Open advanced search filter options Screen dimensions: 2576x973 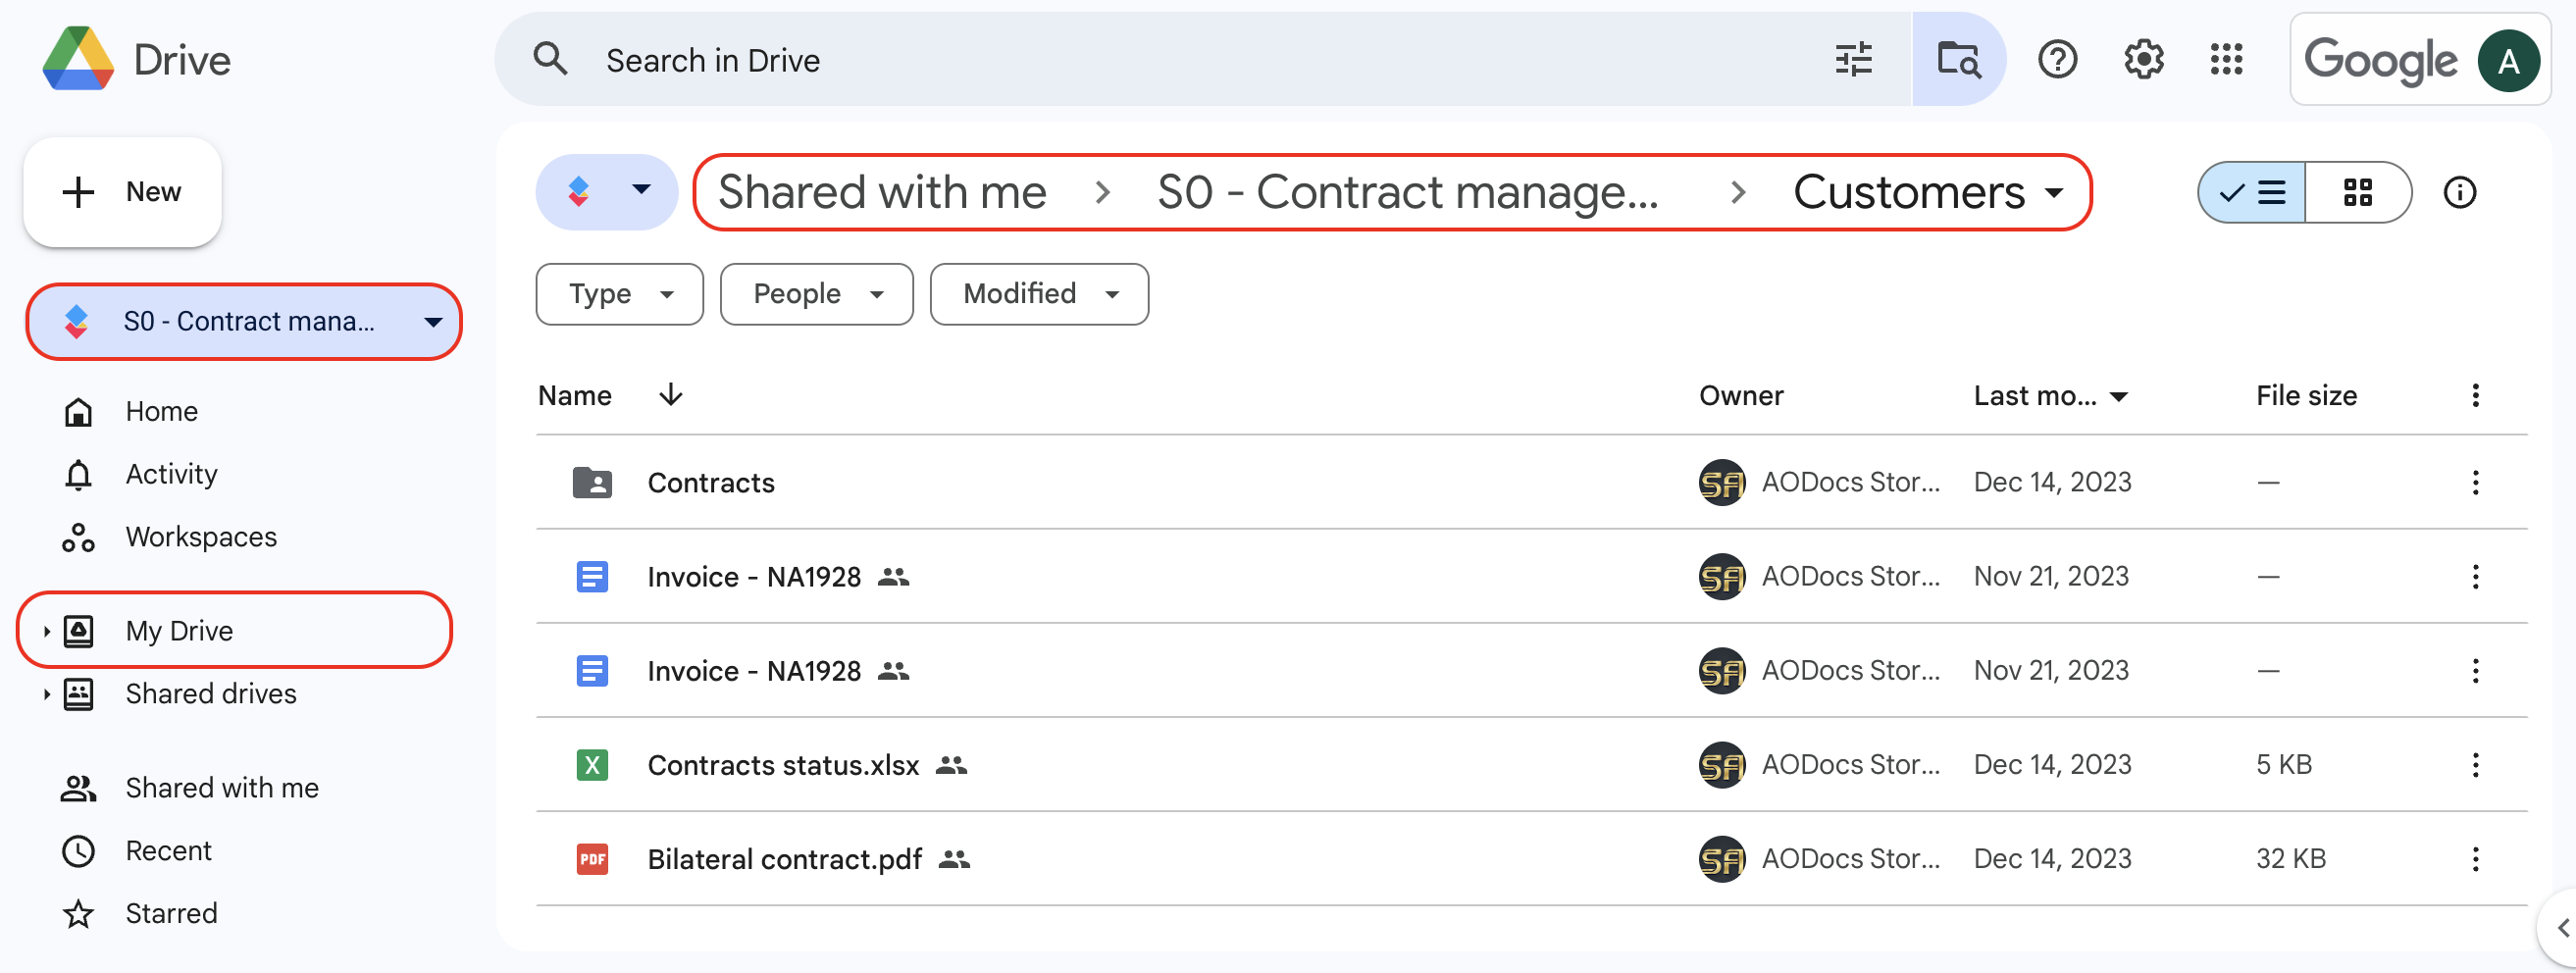click(1853, 60)
